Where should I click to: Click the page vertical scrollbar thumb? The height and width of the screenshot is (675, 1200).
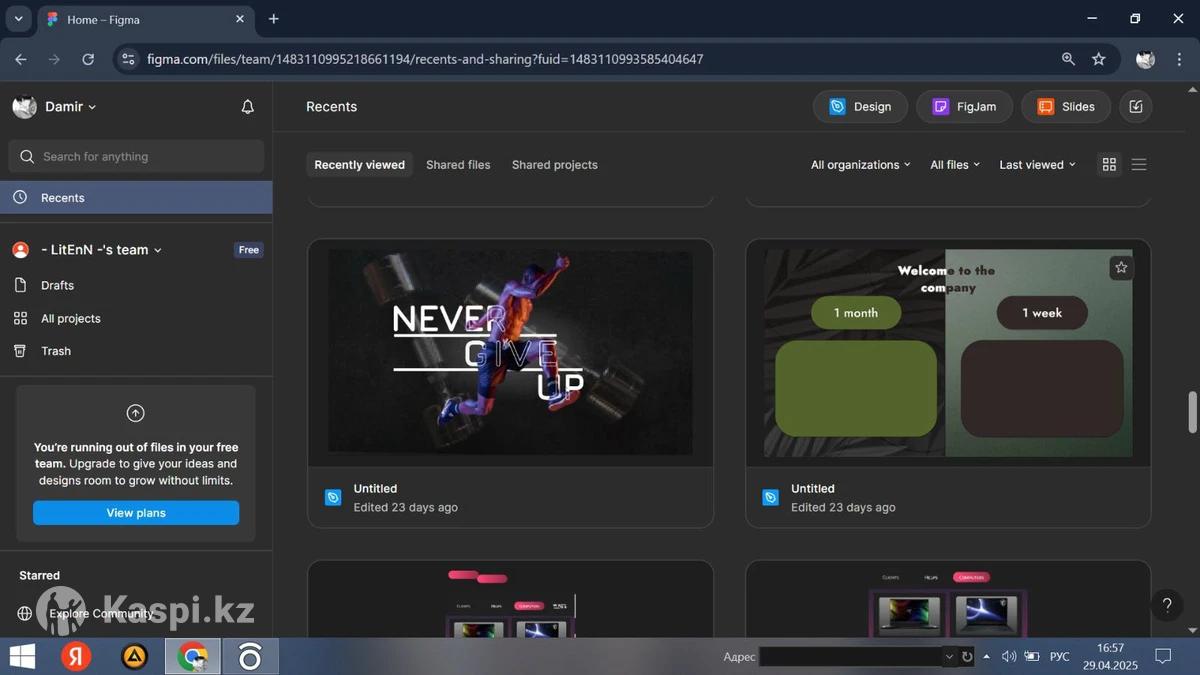[x=1192, y=412]
